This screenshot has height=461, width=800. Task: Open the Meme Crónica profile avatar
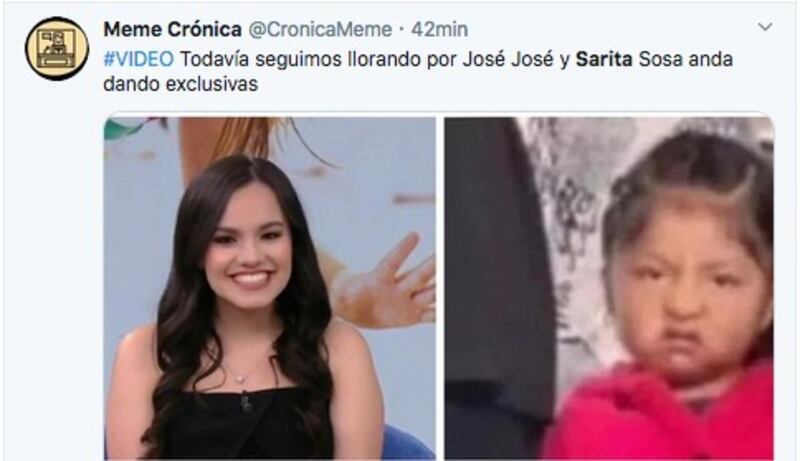tap(57, 49)
